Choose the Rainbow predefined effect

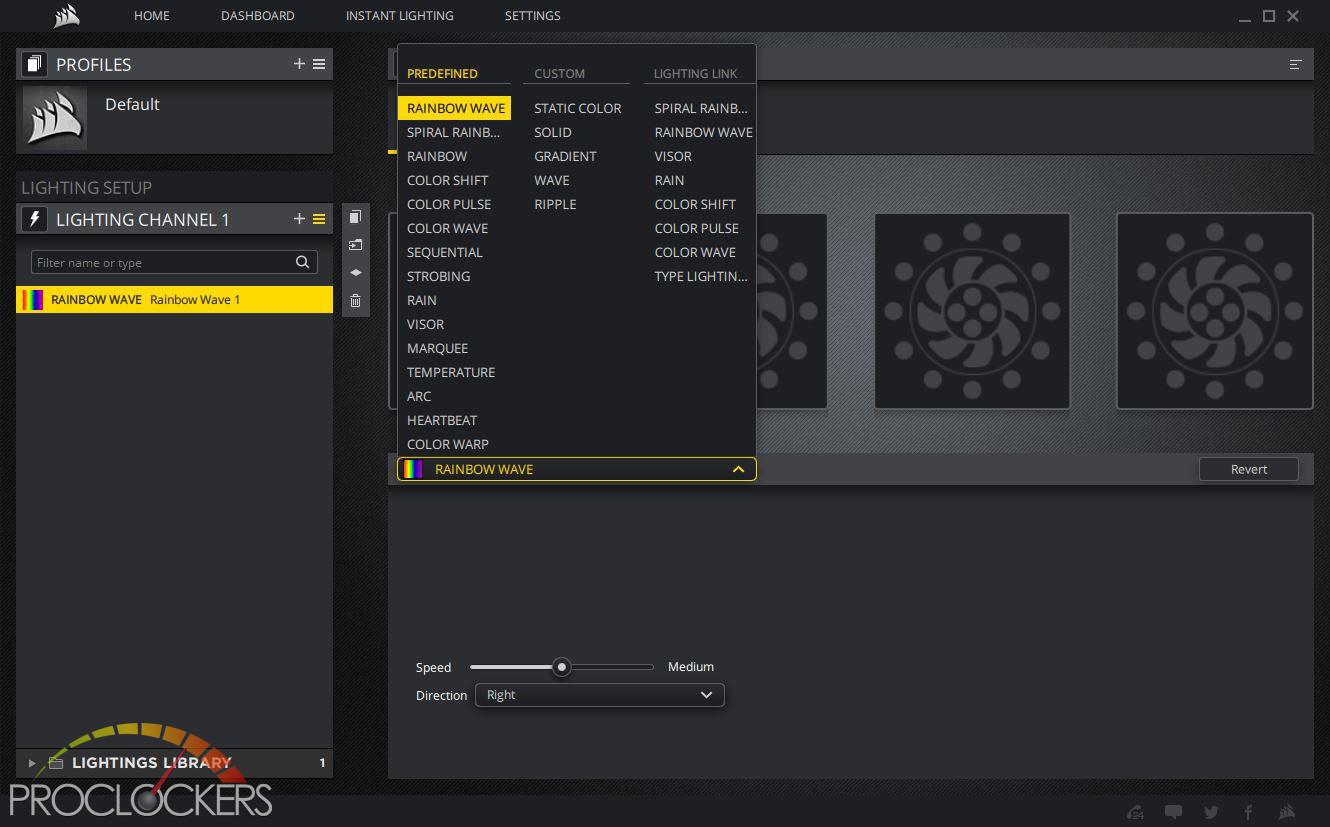pos(437,156)
